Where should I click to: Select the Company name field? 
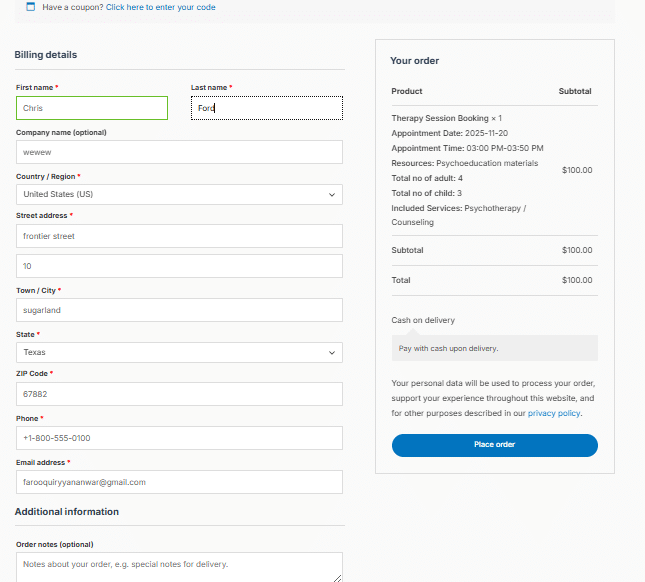coord(179,152)
